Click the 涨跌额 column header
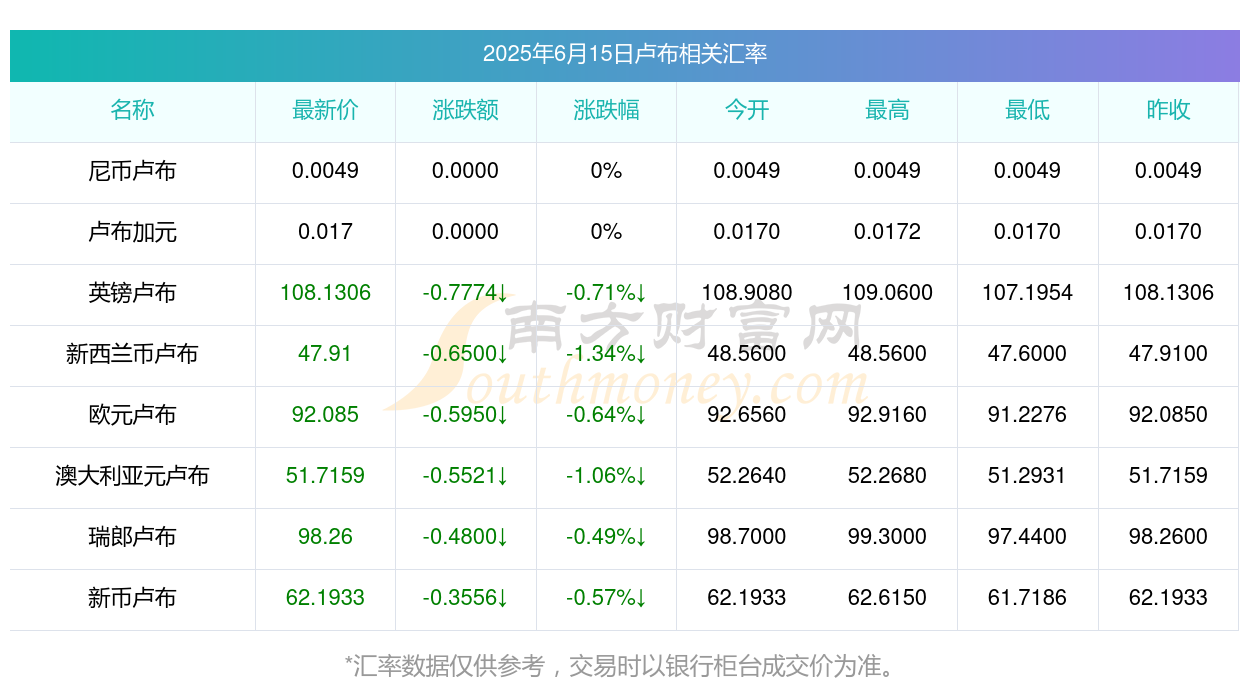This screenshot has width=1250, height=698. [x=465, y=110]
